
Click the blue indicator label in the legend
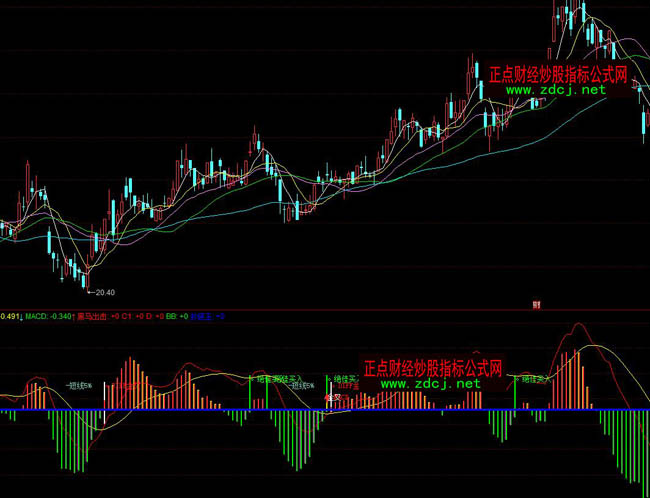coord(203,316)
